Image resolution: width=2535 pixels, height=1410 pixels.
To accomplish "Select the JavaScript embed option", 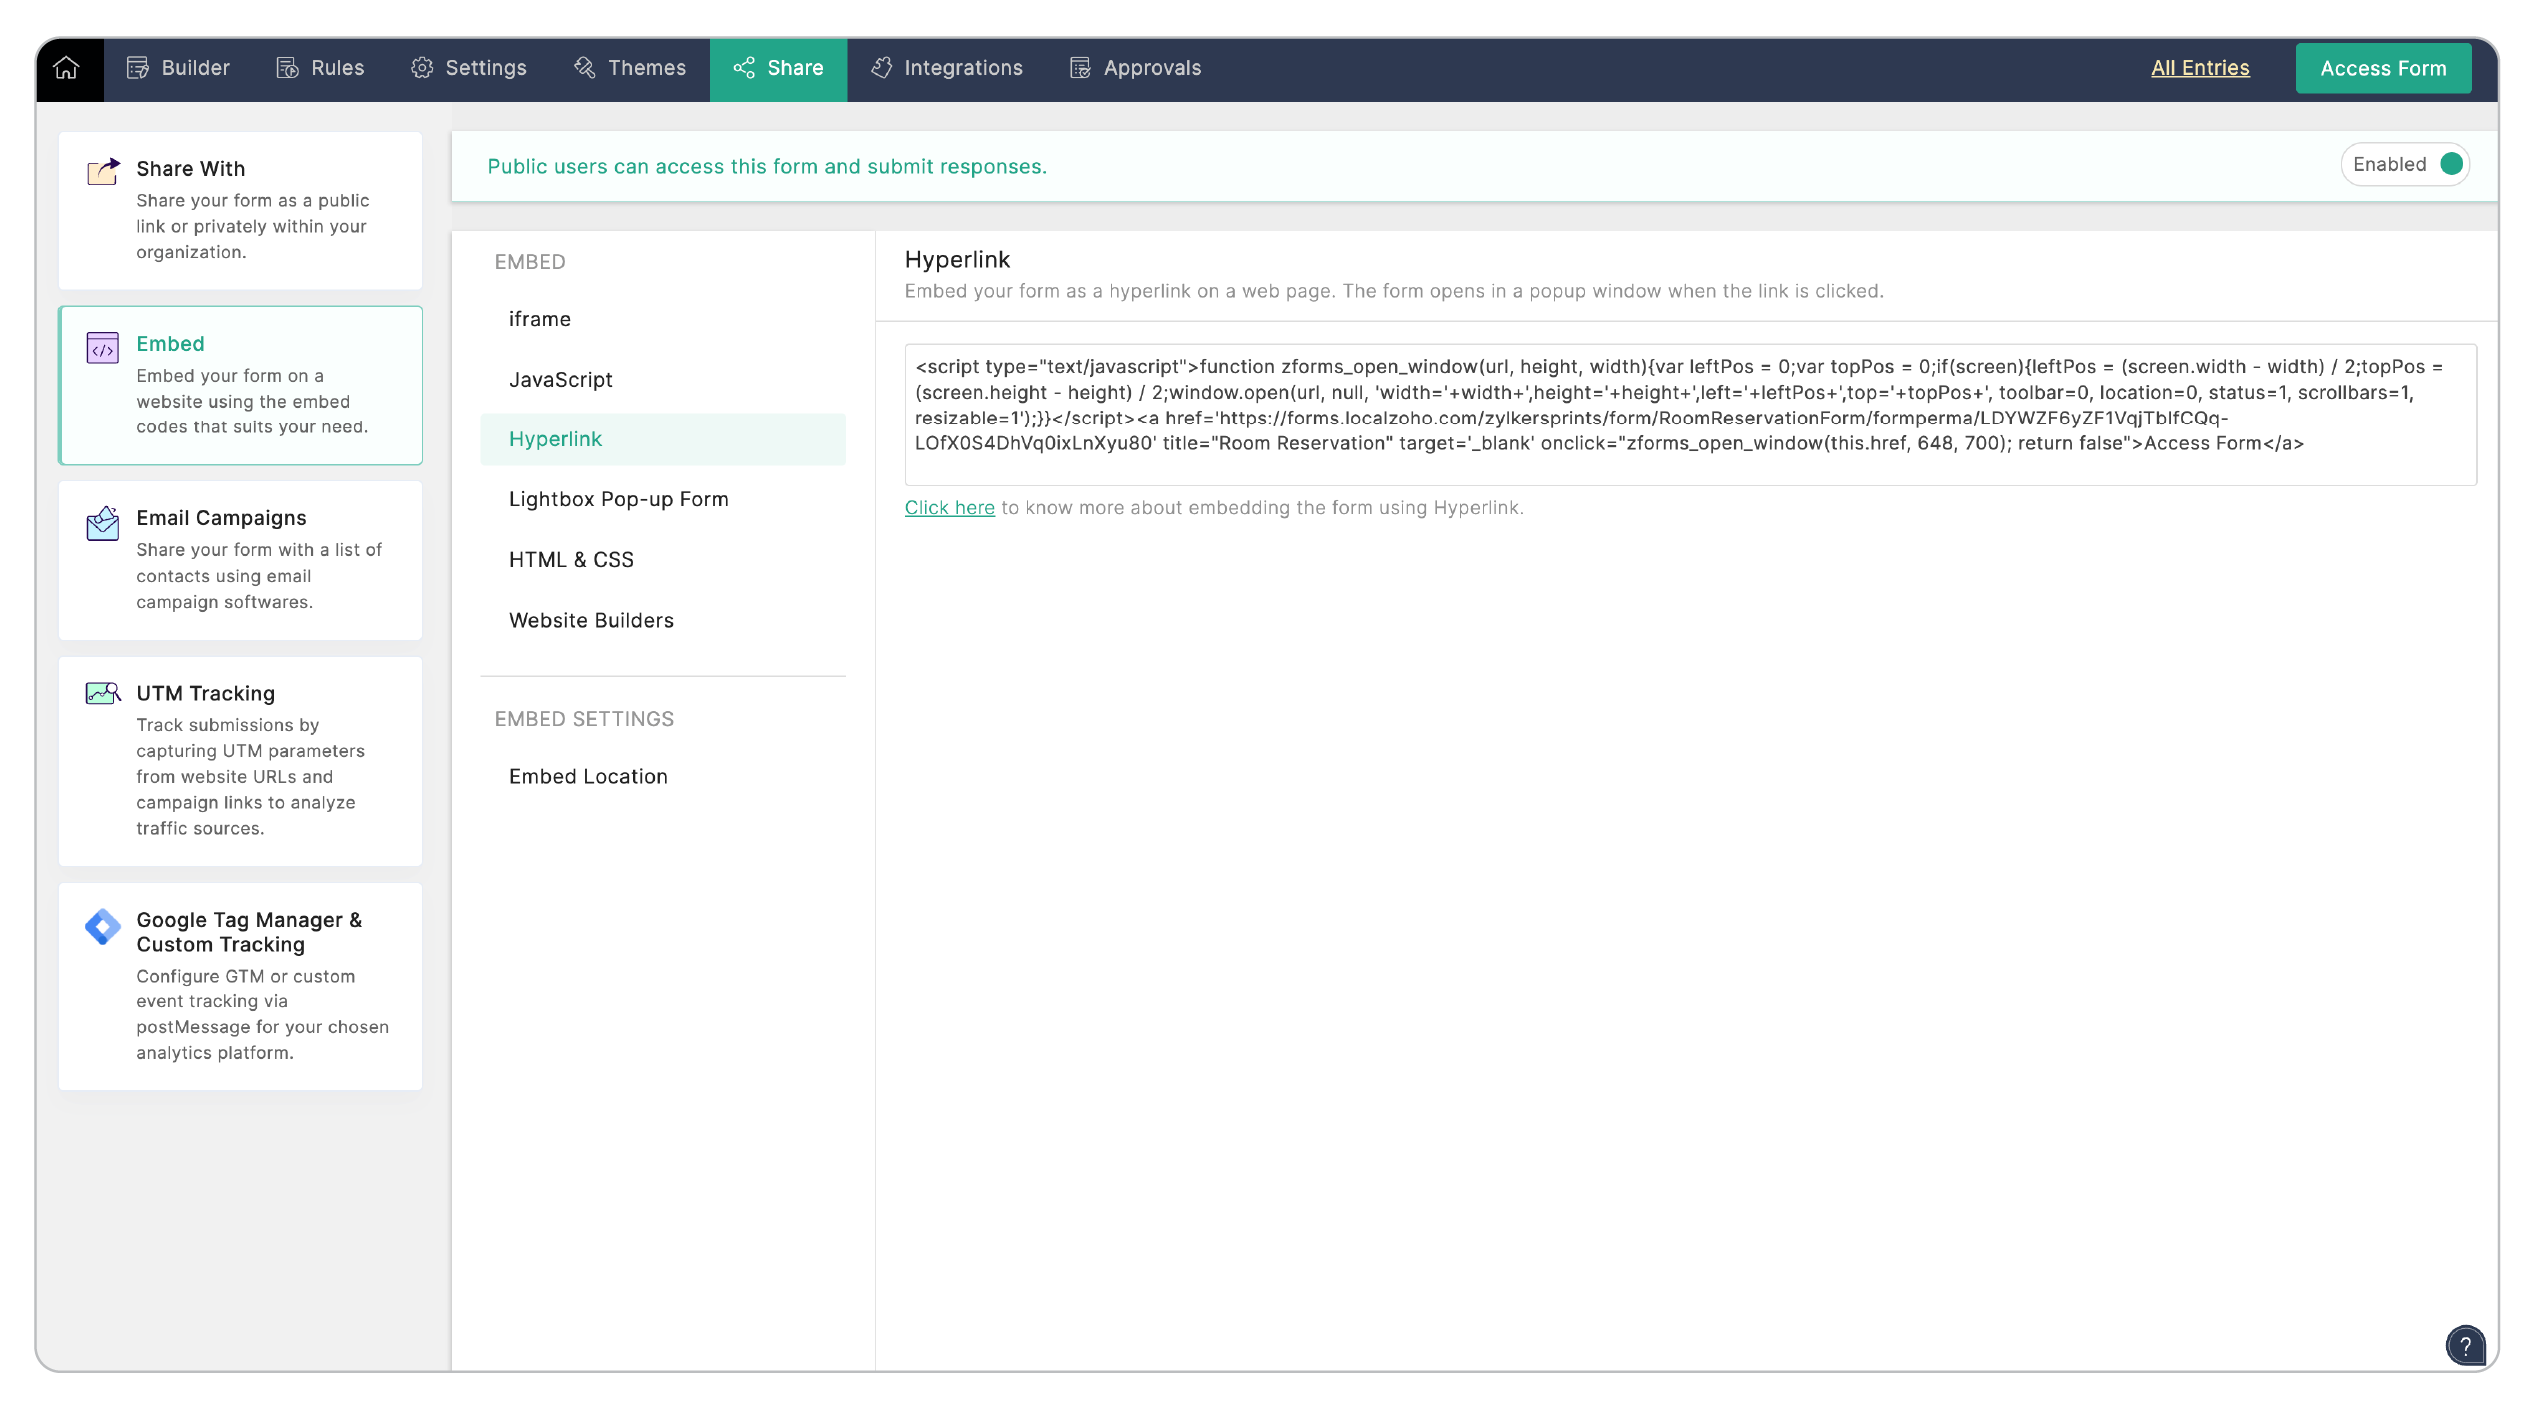I will pyautogui.click(x=561, y=380).
